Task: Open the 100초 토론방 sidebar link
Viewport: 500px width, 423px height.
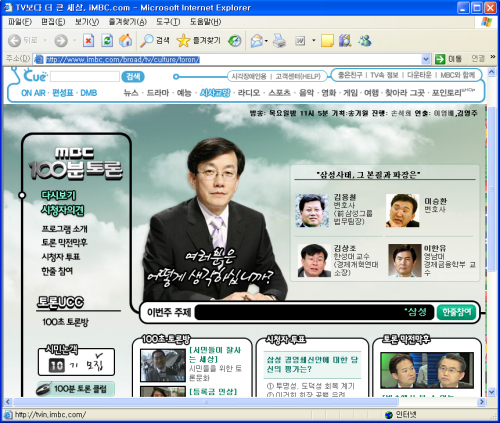Action: [66, 322]
